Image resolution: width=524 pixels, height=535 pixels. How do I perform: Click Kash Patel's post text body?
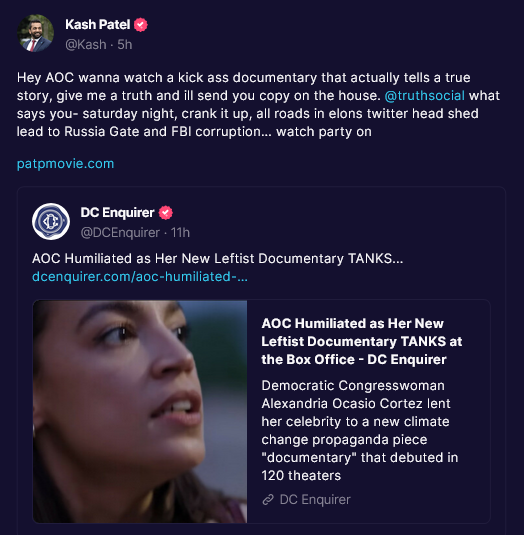point(258,104)
